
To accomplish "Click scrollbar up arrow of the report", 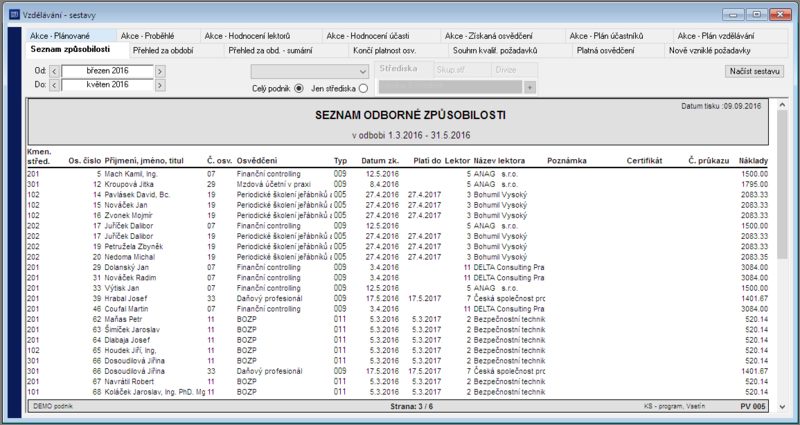I will coord(783,105).
